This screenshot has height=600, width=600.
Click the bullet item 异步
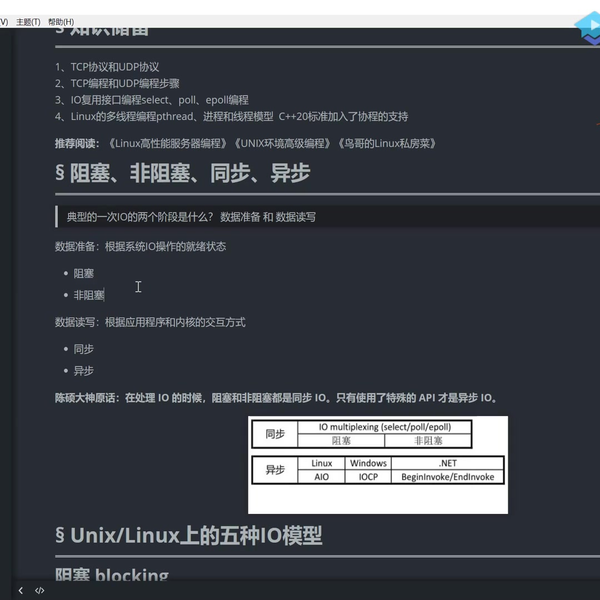tap(83, 371)
